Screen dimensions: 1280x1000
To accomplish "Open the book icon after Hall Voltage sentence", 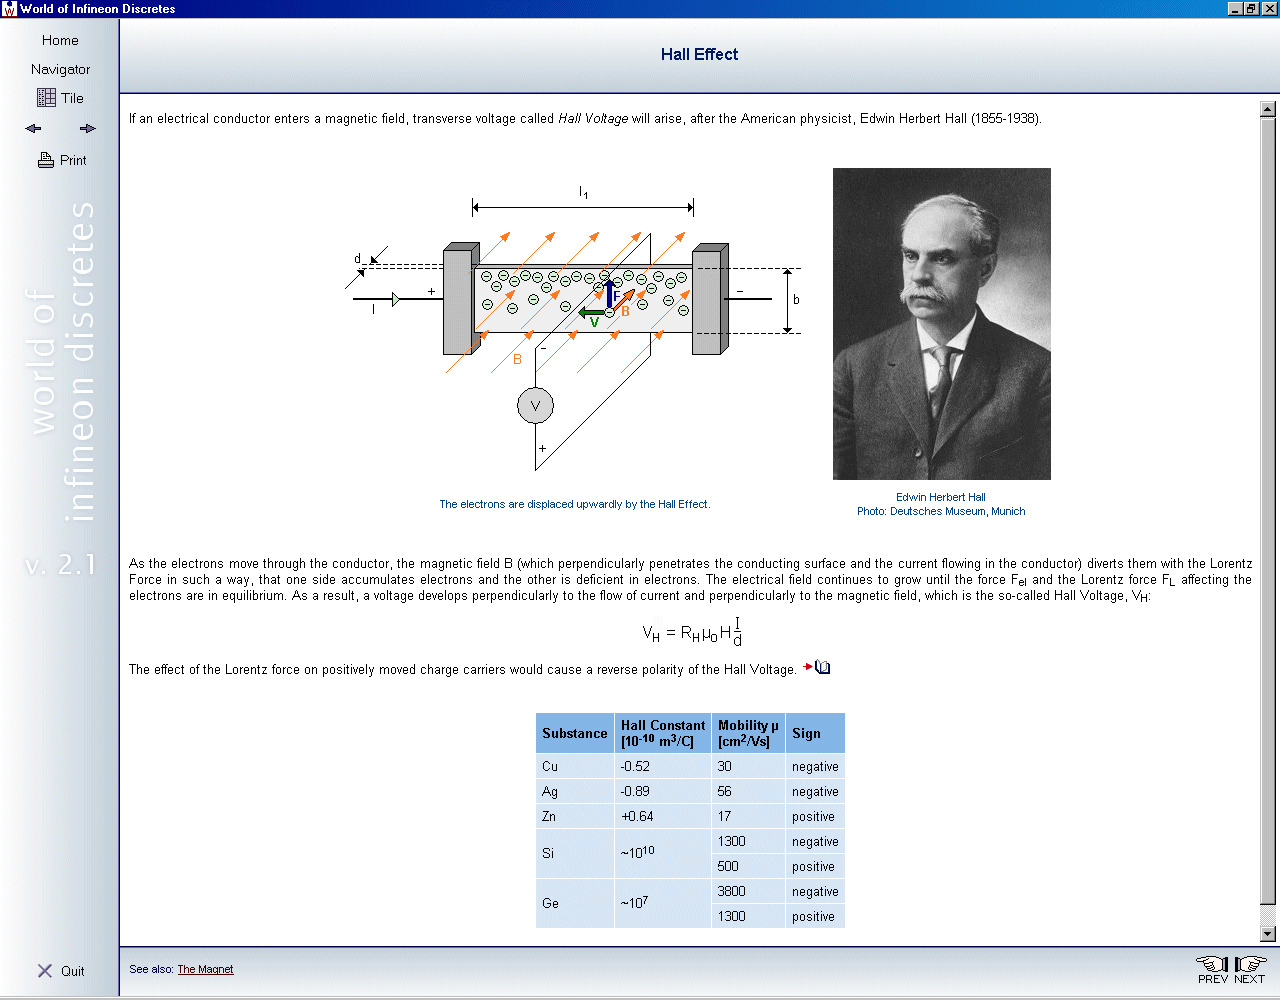I will (x=822, y=667).
